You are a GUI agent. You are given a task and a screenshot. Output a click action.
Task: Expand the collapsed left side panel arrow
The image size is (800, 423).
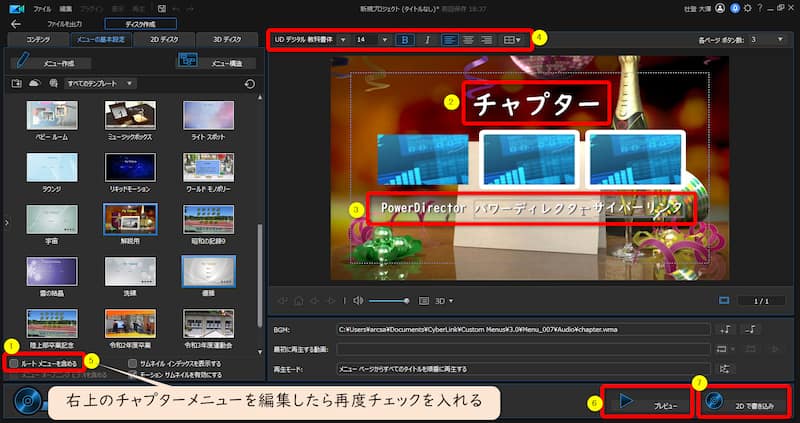(x=6, y=222)
